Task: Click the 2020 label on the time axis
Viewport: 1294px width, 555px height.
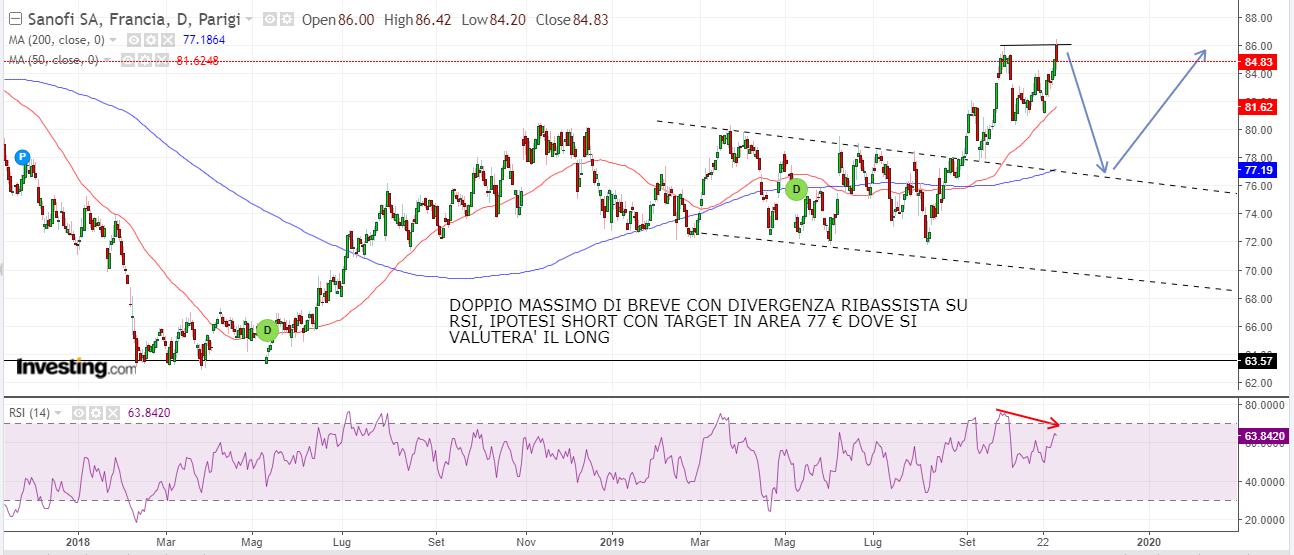Action: tap(1148, 541)
